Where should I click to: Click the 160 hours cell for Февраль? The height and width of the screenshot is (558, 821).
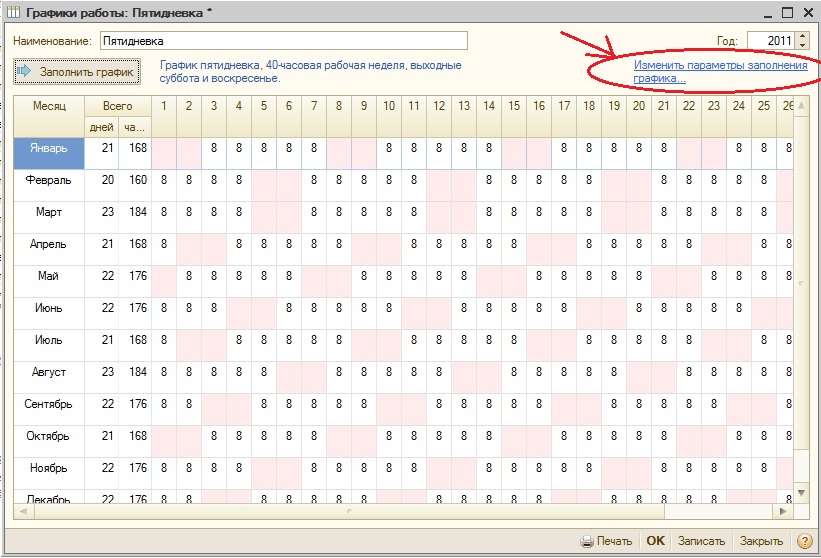[135, 185]
